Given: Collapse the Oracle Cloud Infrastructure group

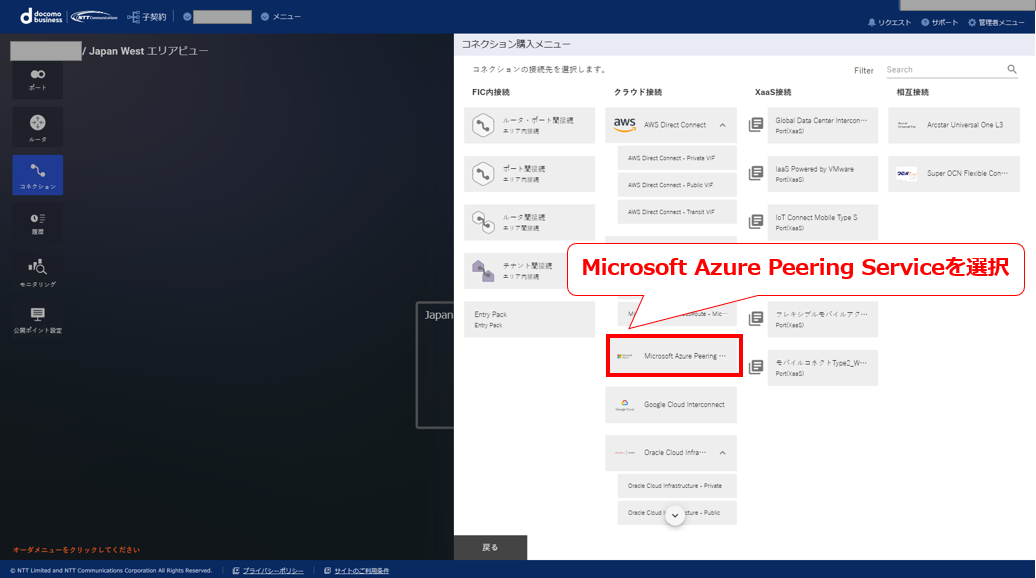Looking at the screenshot, I should 723,453.
